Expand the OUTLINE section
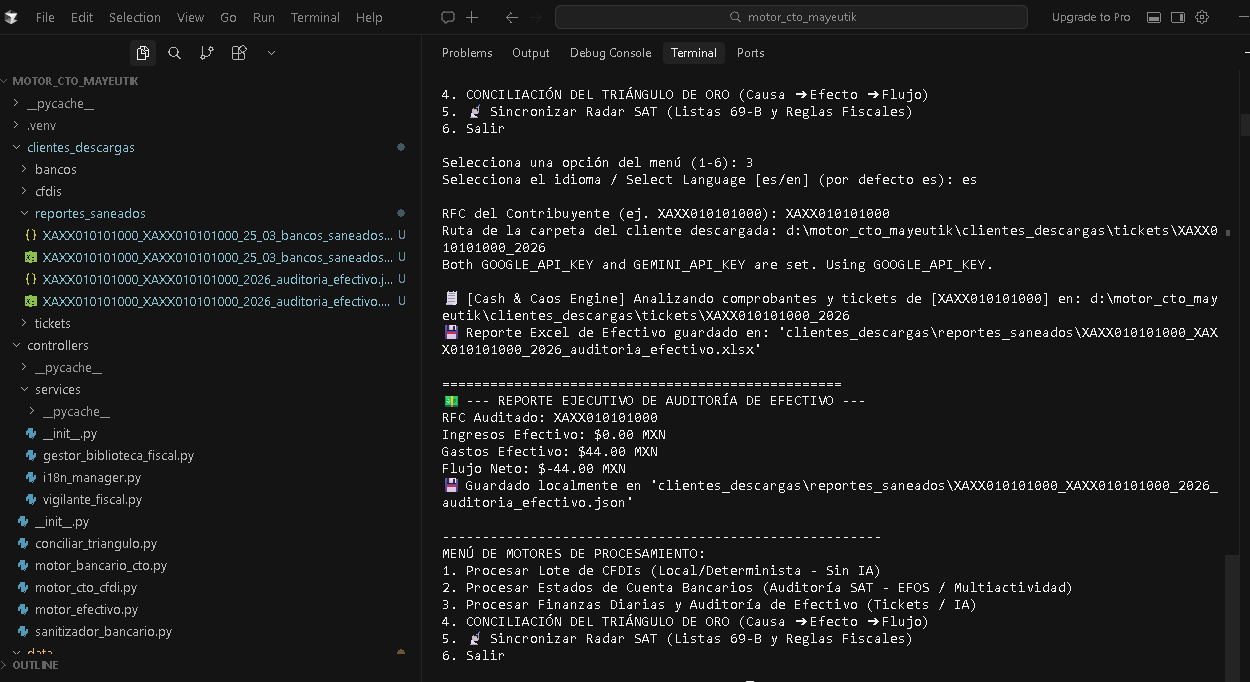Screen dimensions: 1250x682 [210, 665]
